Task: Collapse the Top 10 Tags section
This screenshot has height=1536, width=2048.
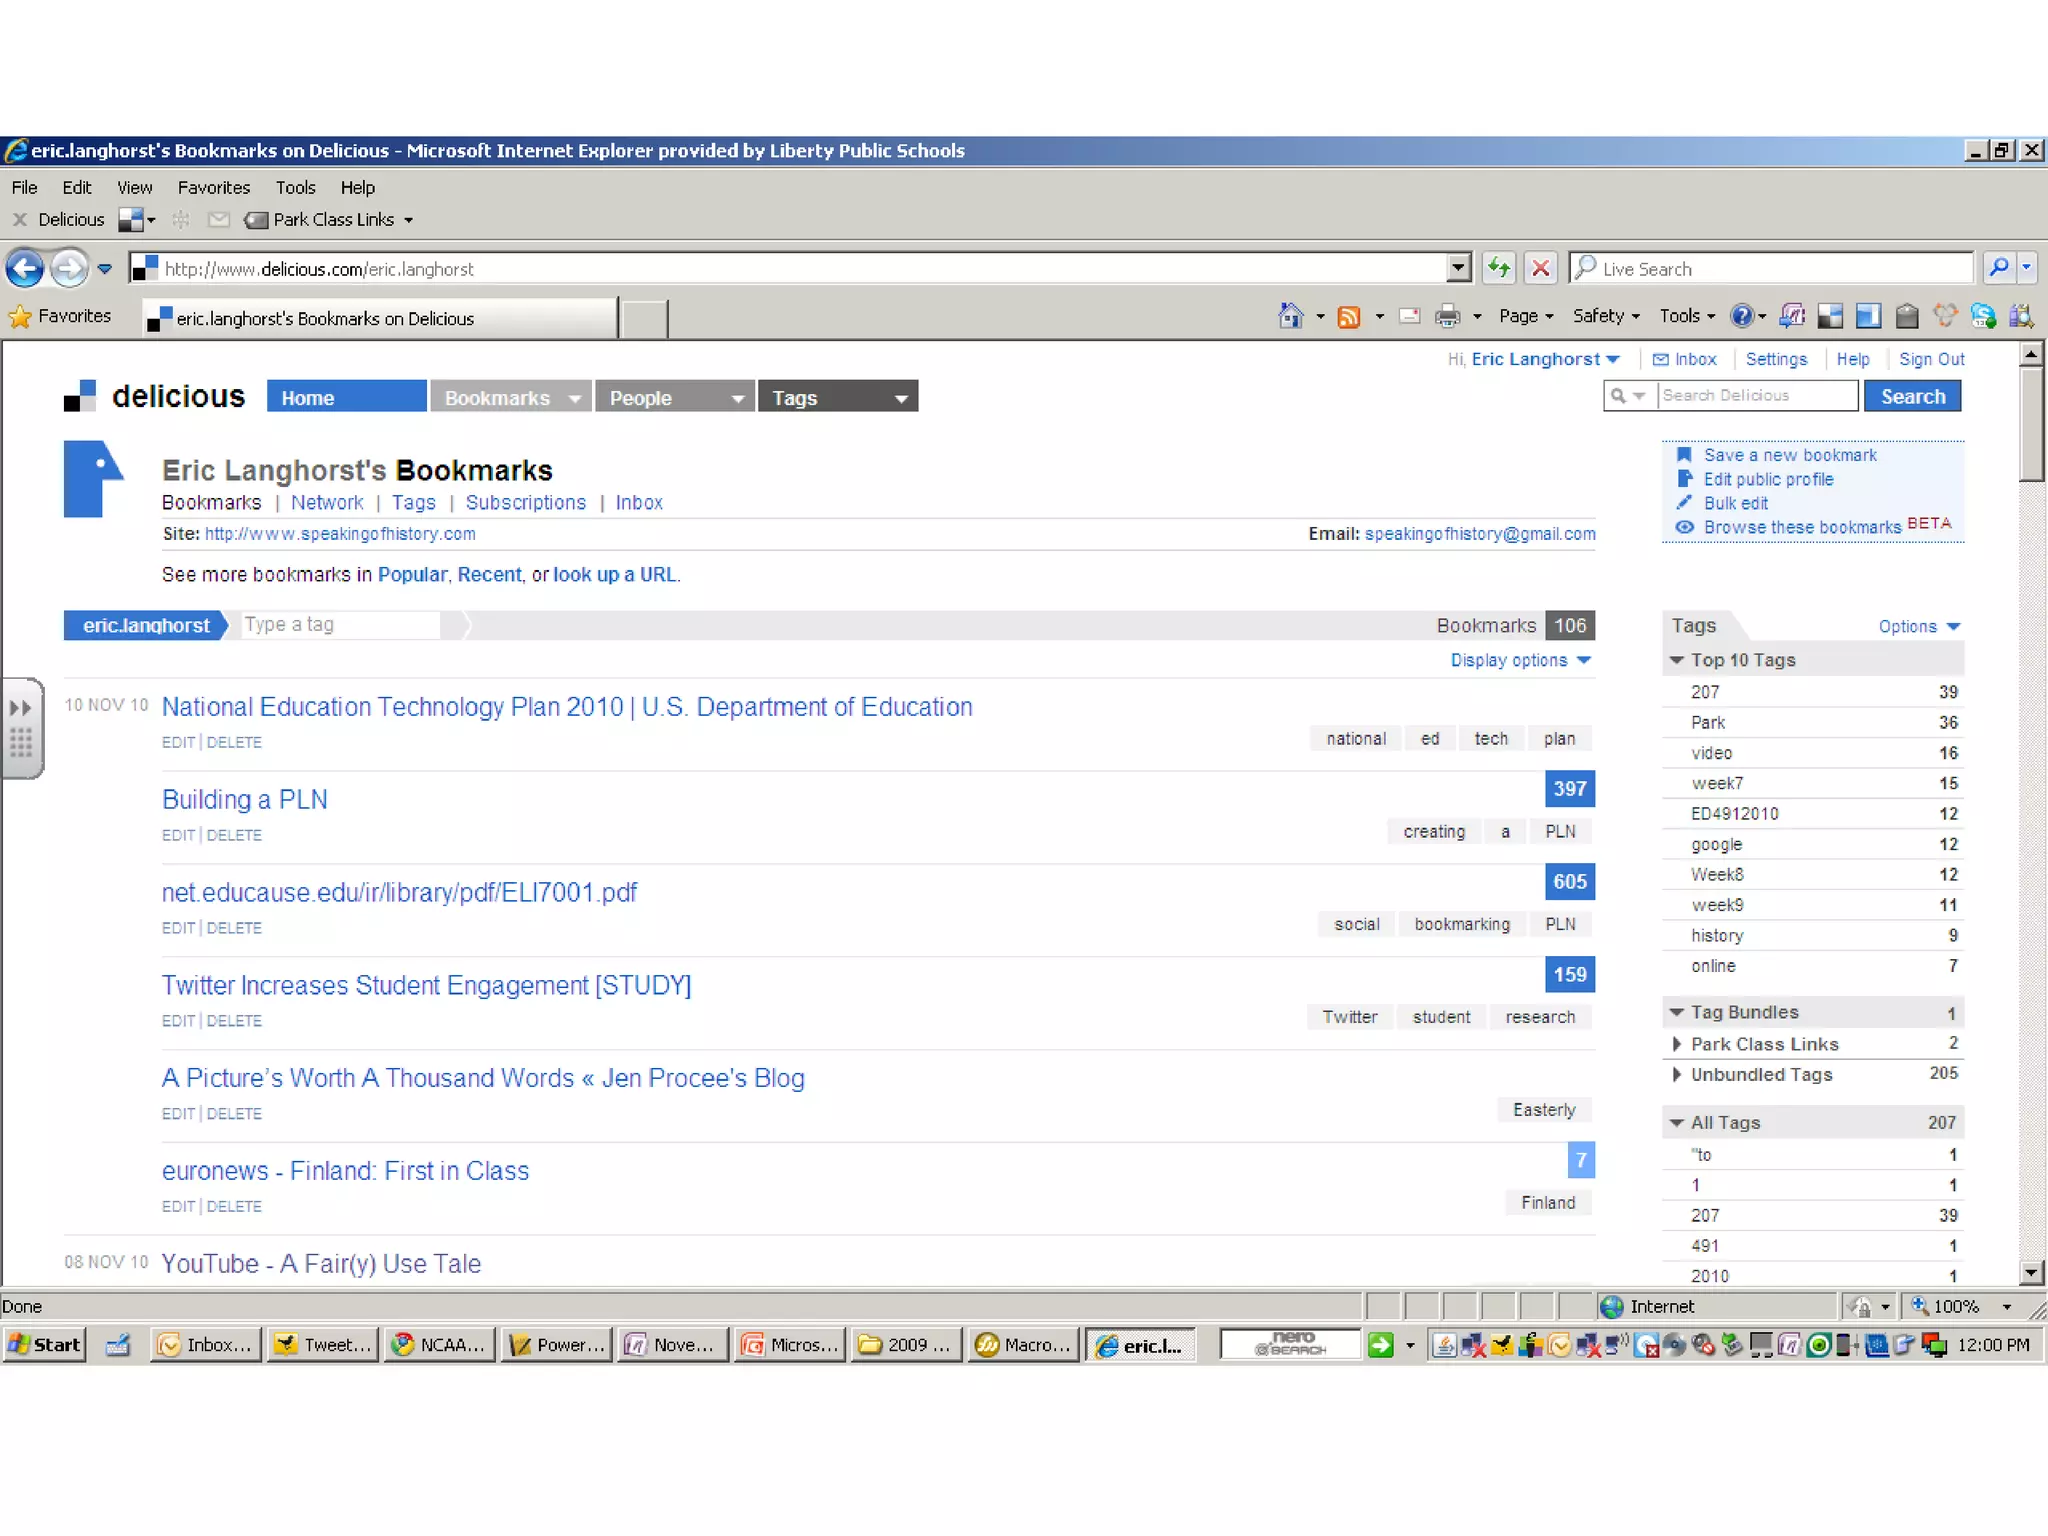Action: click(x=1677, y=660)
